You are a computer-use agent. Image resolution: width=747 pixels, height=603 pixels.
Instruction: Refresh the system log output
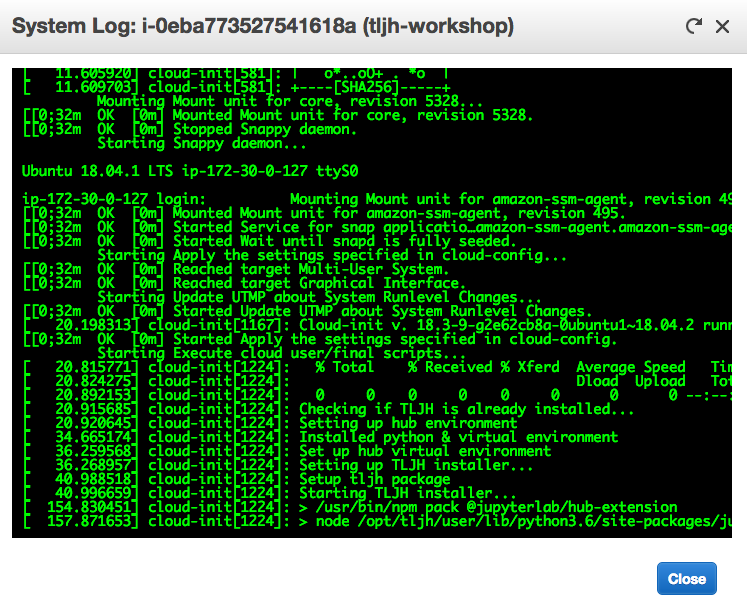tap(693, 27)
